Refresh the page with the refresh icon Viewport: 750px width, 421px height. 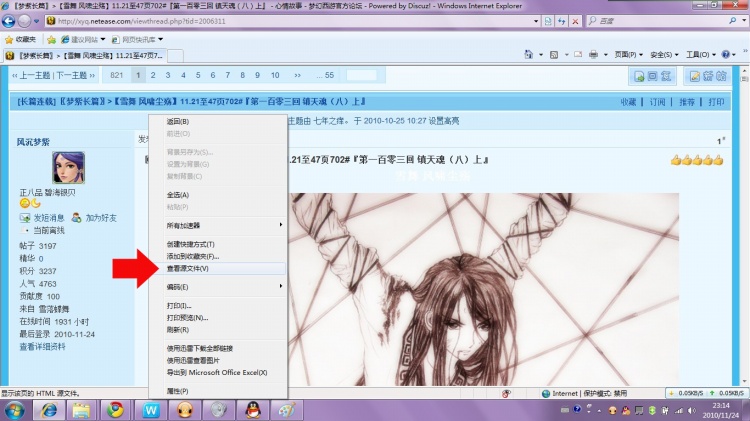(x=562, y=21)
